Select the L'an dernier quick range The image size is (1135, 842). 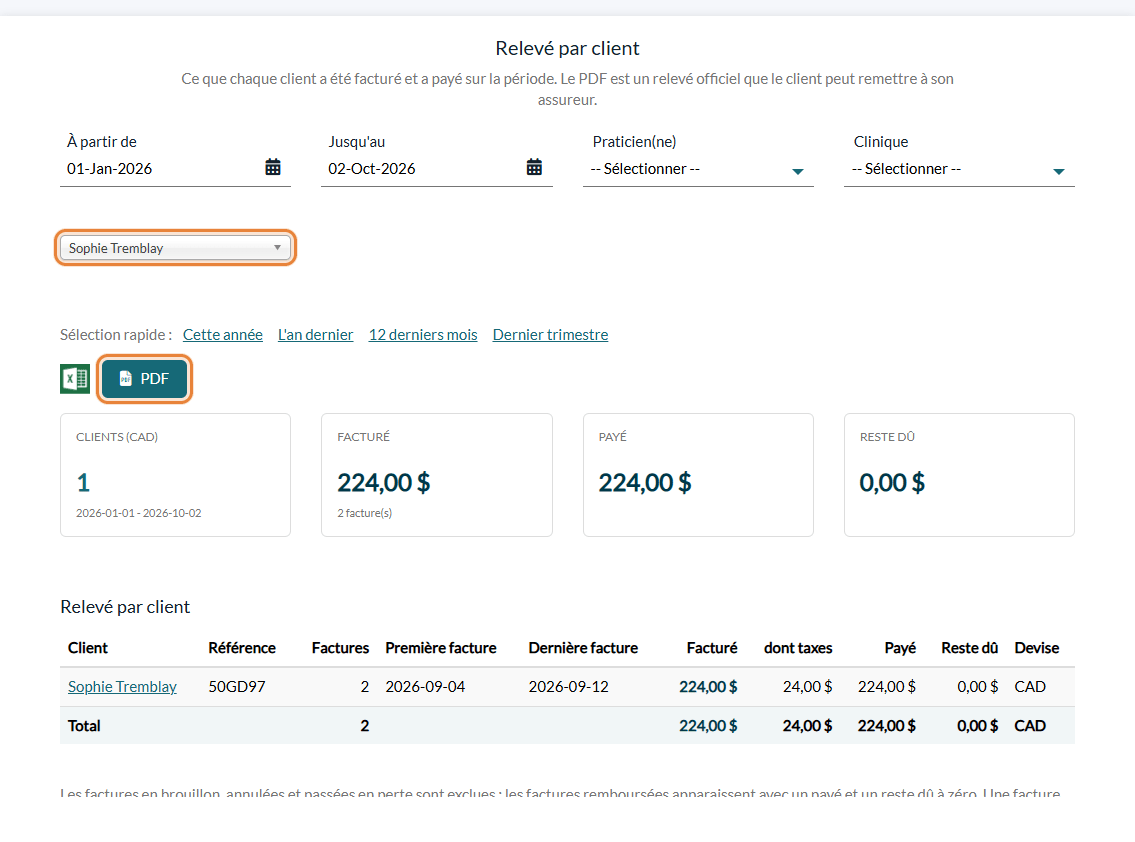click(316, 334)
